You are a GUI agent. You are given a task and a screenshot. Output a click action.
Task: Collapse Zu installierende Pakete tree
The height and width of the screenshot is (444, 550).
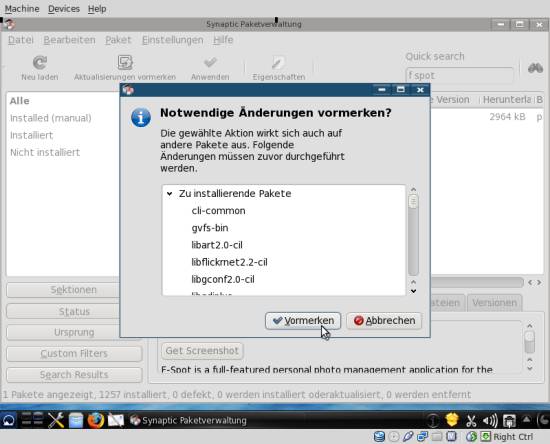click(170, 194)
